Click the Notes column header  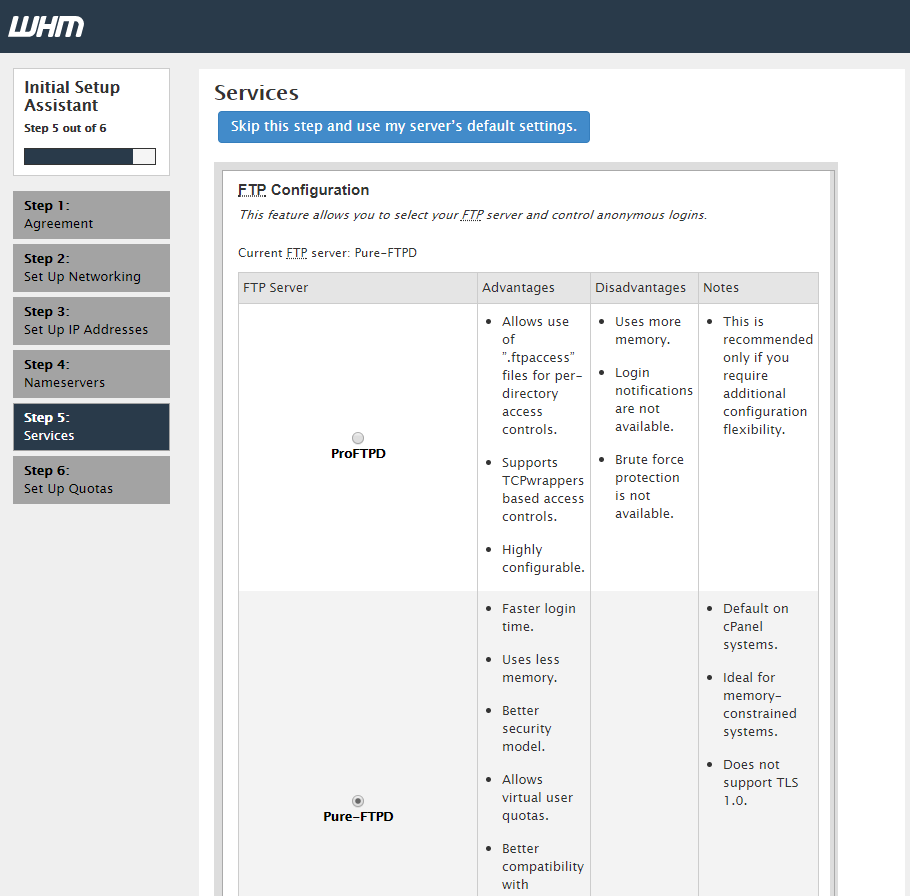click(x=759, y=288)
